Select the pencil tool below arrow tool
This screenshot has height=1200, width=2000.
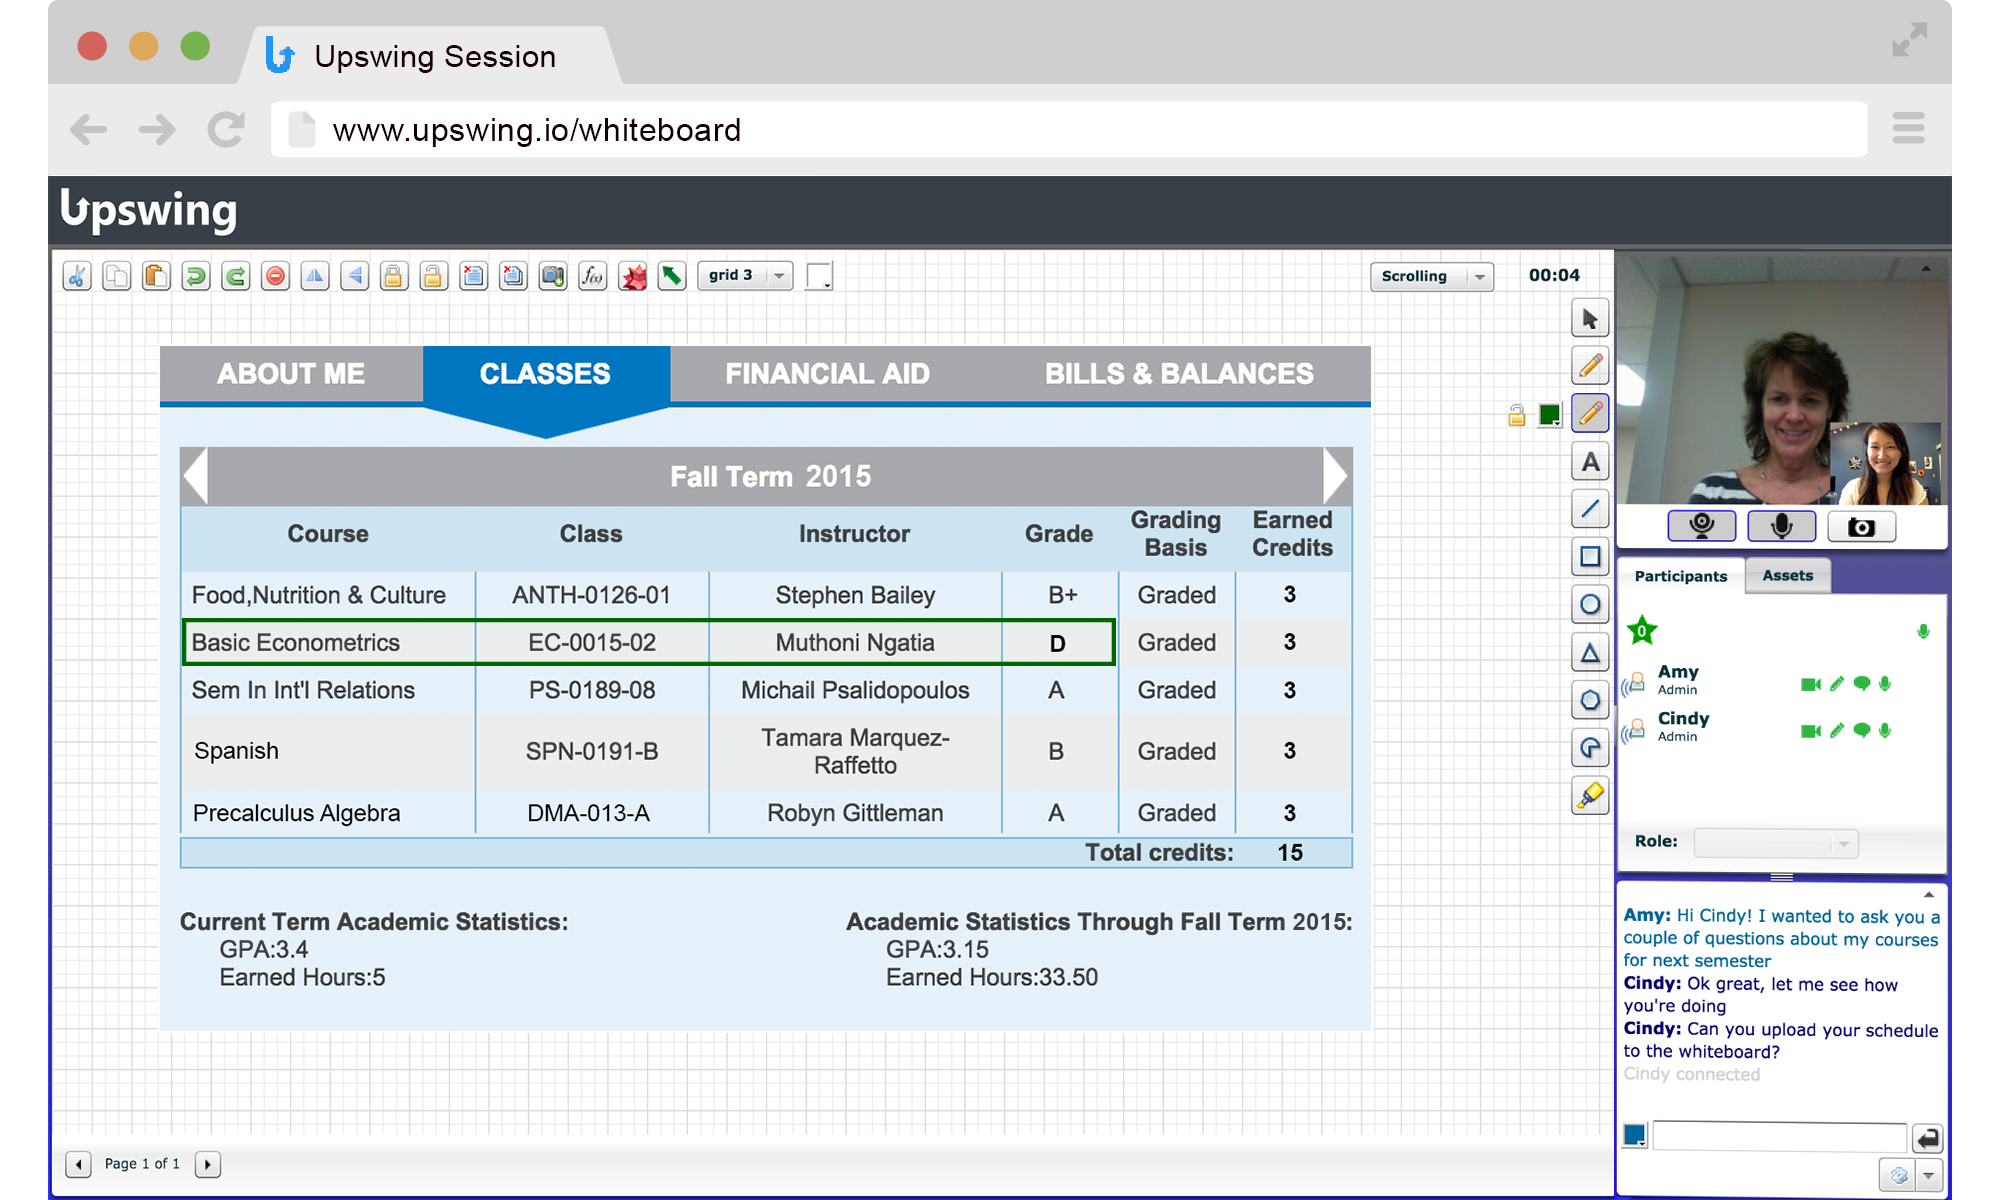pyautogui.click(x=1590, y=366)
